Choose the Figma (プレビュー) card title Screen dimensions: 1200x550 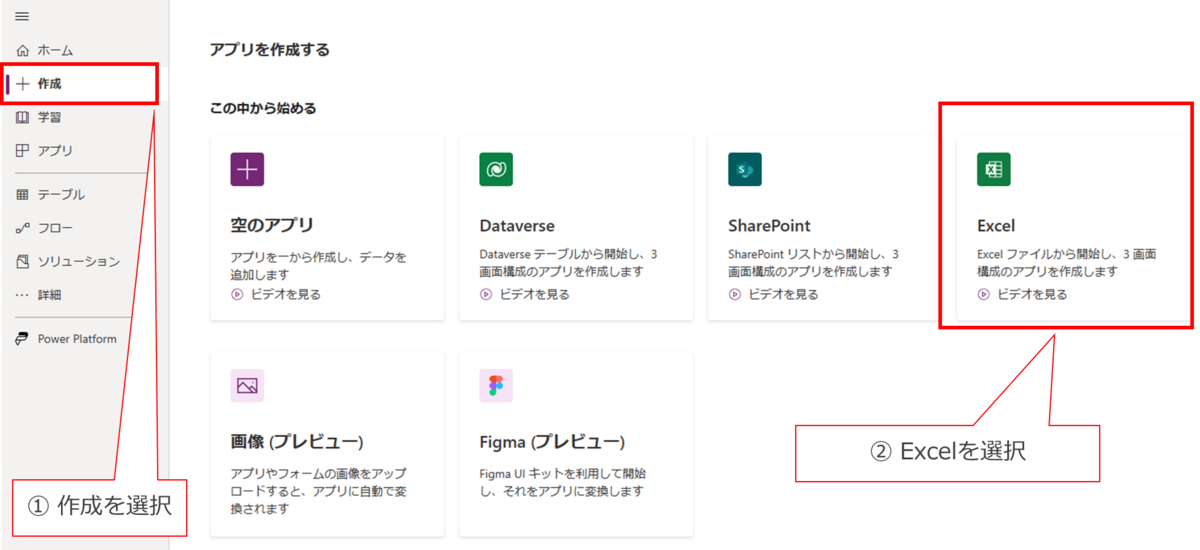(x=553, y=442)
